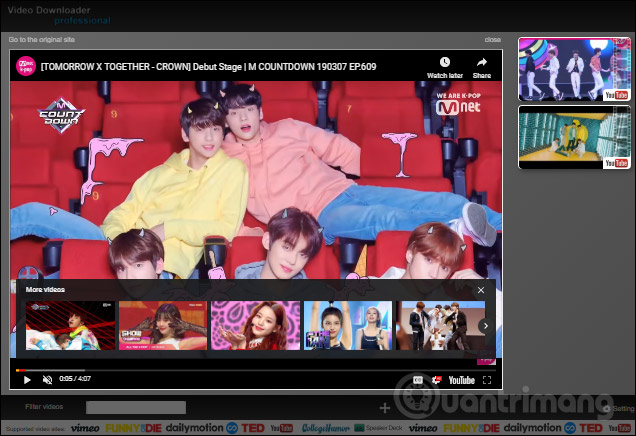Image resolution: width=636 pixels, height=436 pixels.
Task: Click the Watch later clock icon
Action: coord(445,62)
